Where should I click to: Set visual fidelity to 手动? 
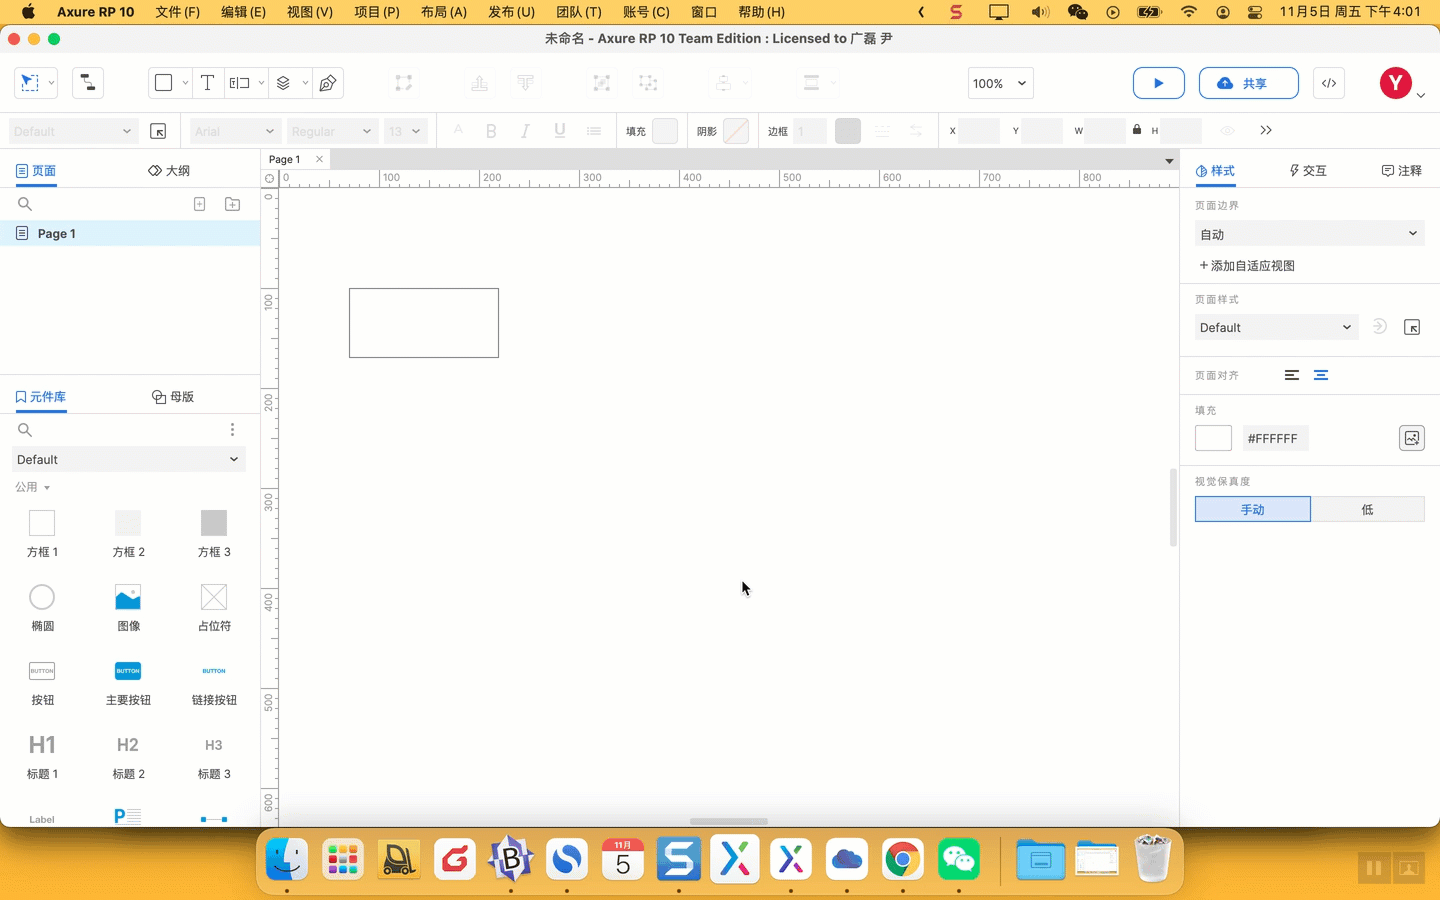click(x=1253, y=509)
